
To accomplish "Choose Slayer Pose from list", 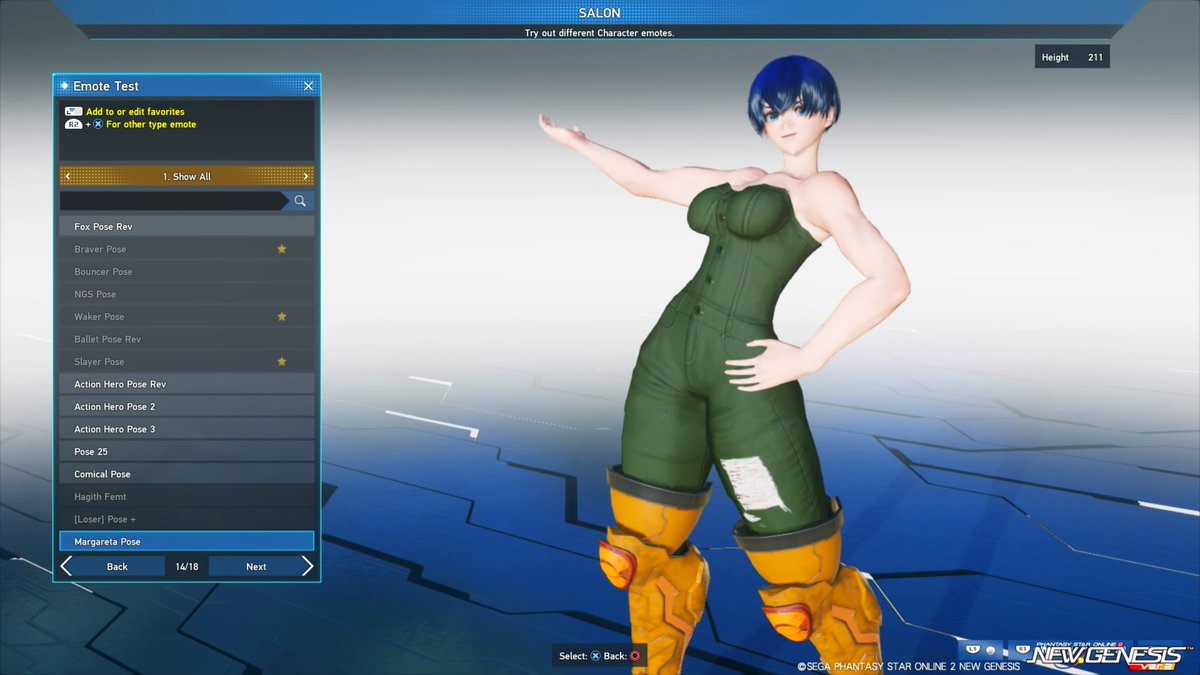I will coord(187,361).
